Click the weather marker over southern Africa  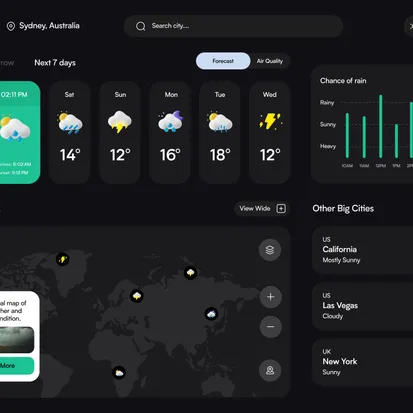pyautogui.click(x=119, y=372)
